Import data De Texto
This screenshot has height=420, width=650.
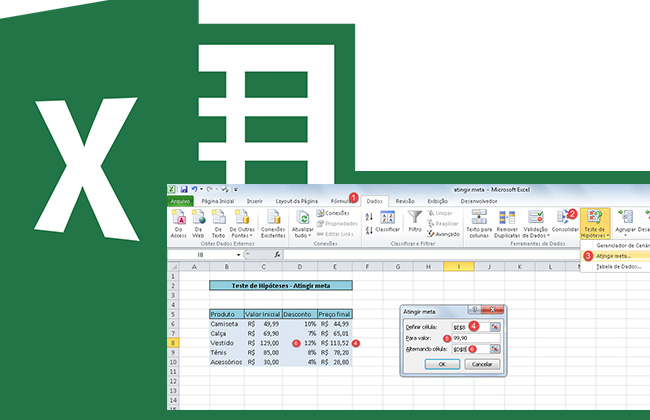tap(218, 224)
